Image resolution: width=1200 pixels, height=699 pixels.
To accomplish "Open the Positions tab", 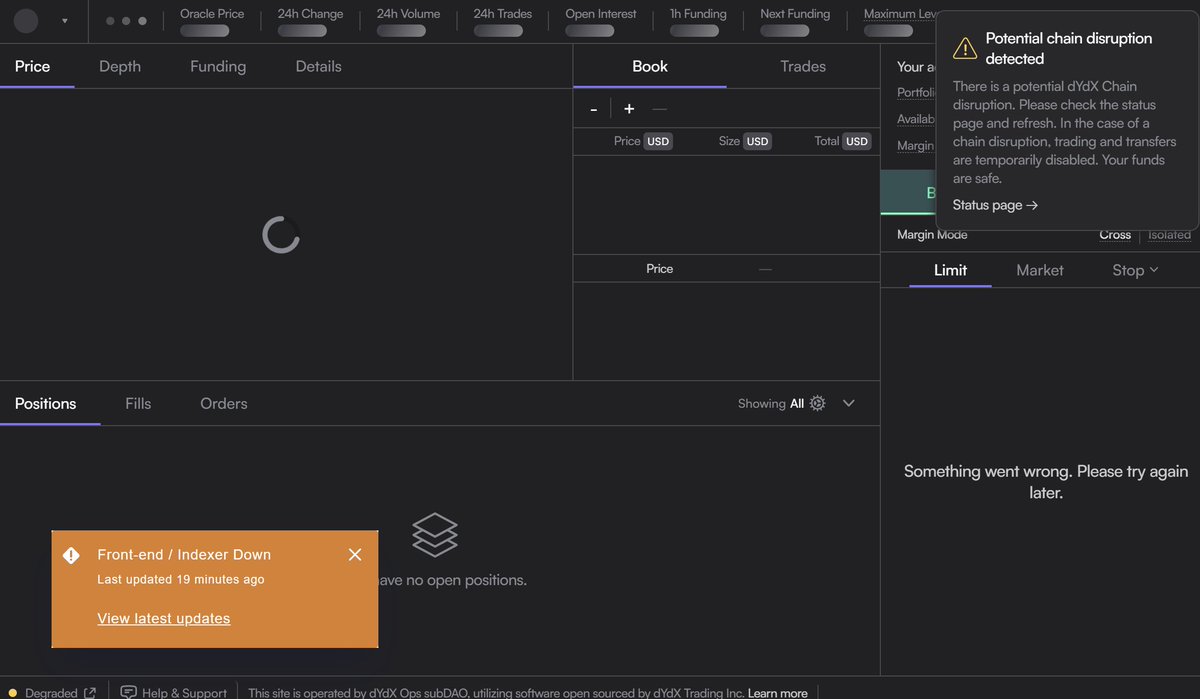I will click(45, 403).
